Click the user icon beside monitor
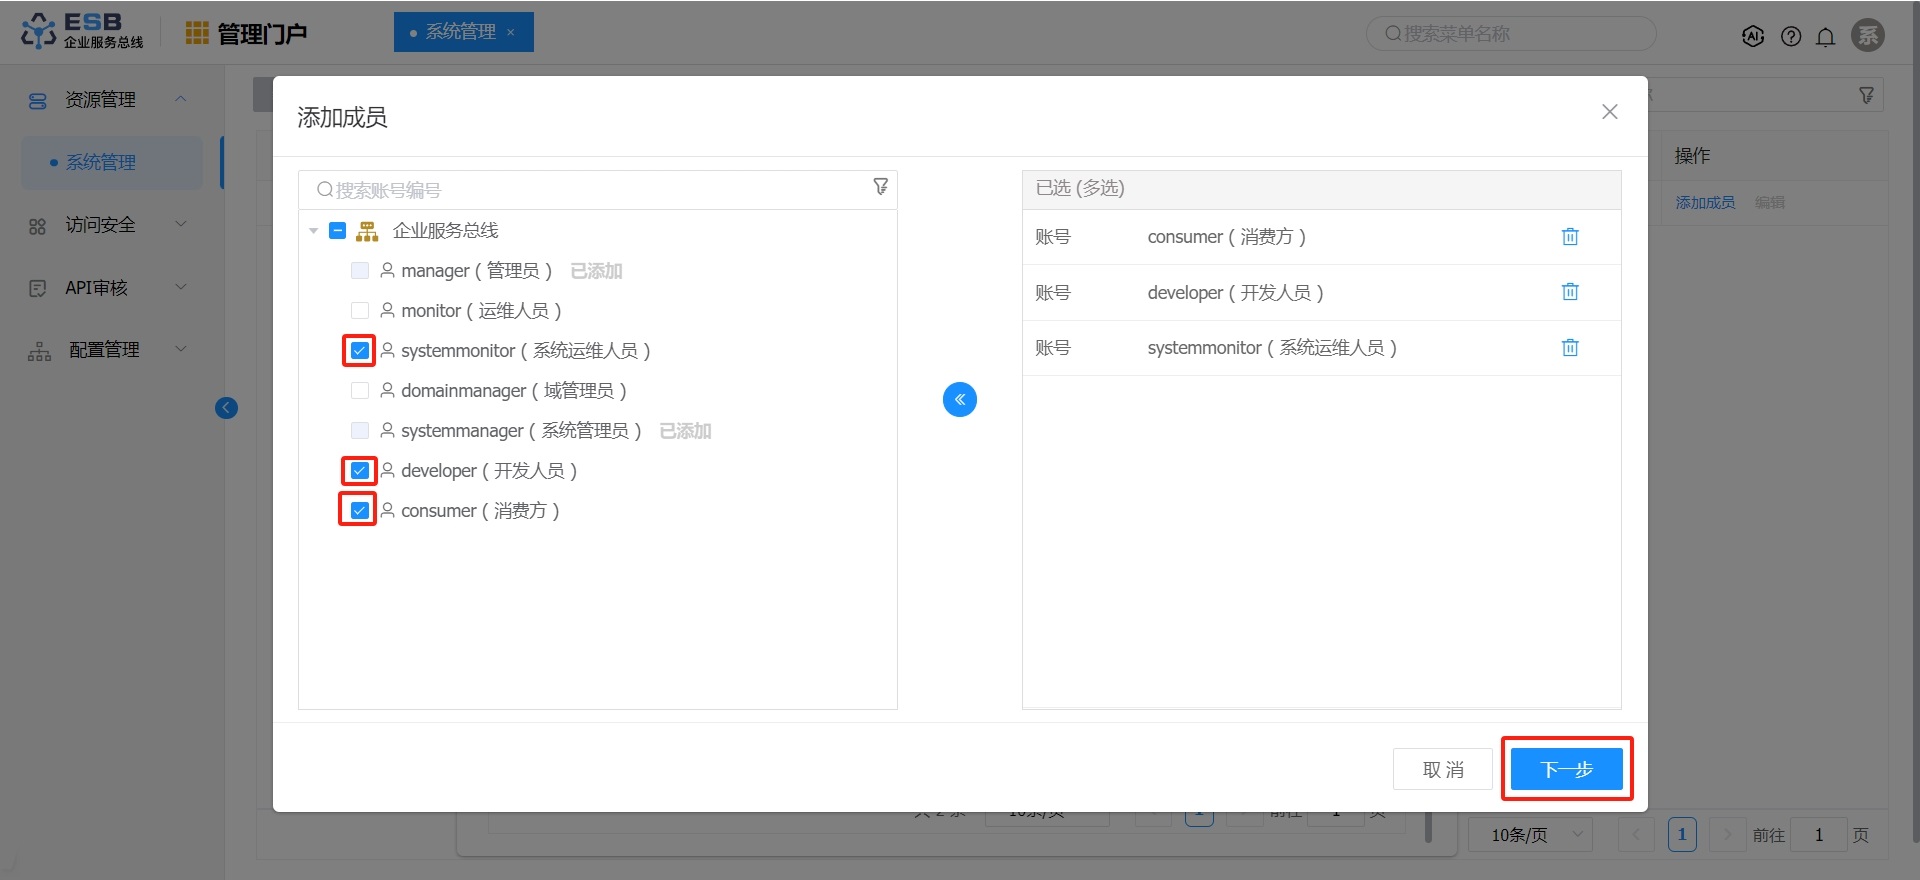1920x880 pixels. click(x=387, y=310)
